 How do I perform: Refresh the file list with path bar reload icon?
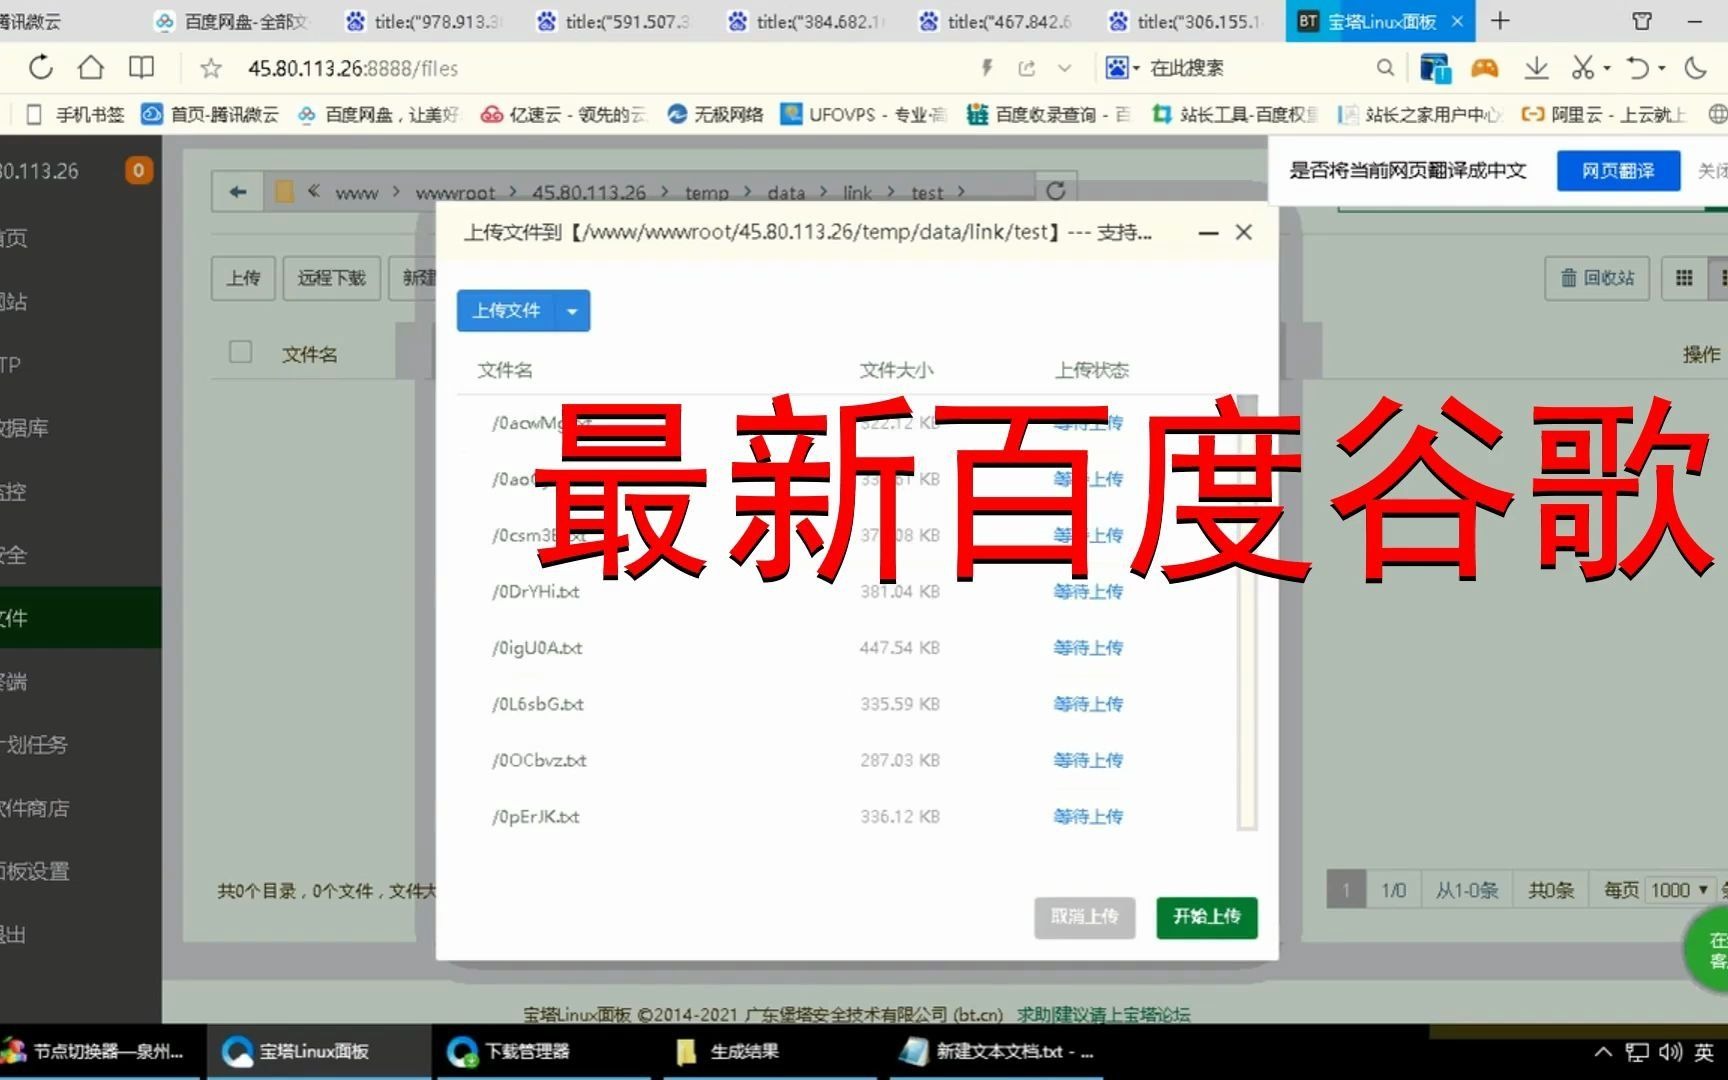(1056, 190)
